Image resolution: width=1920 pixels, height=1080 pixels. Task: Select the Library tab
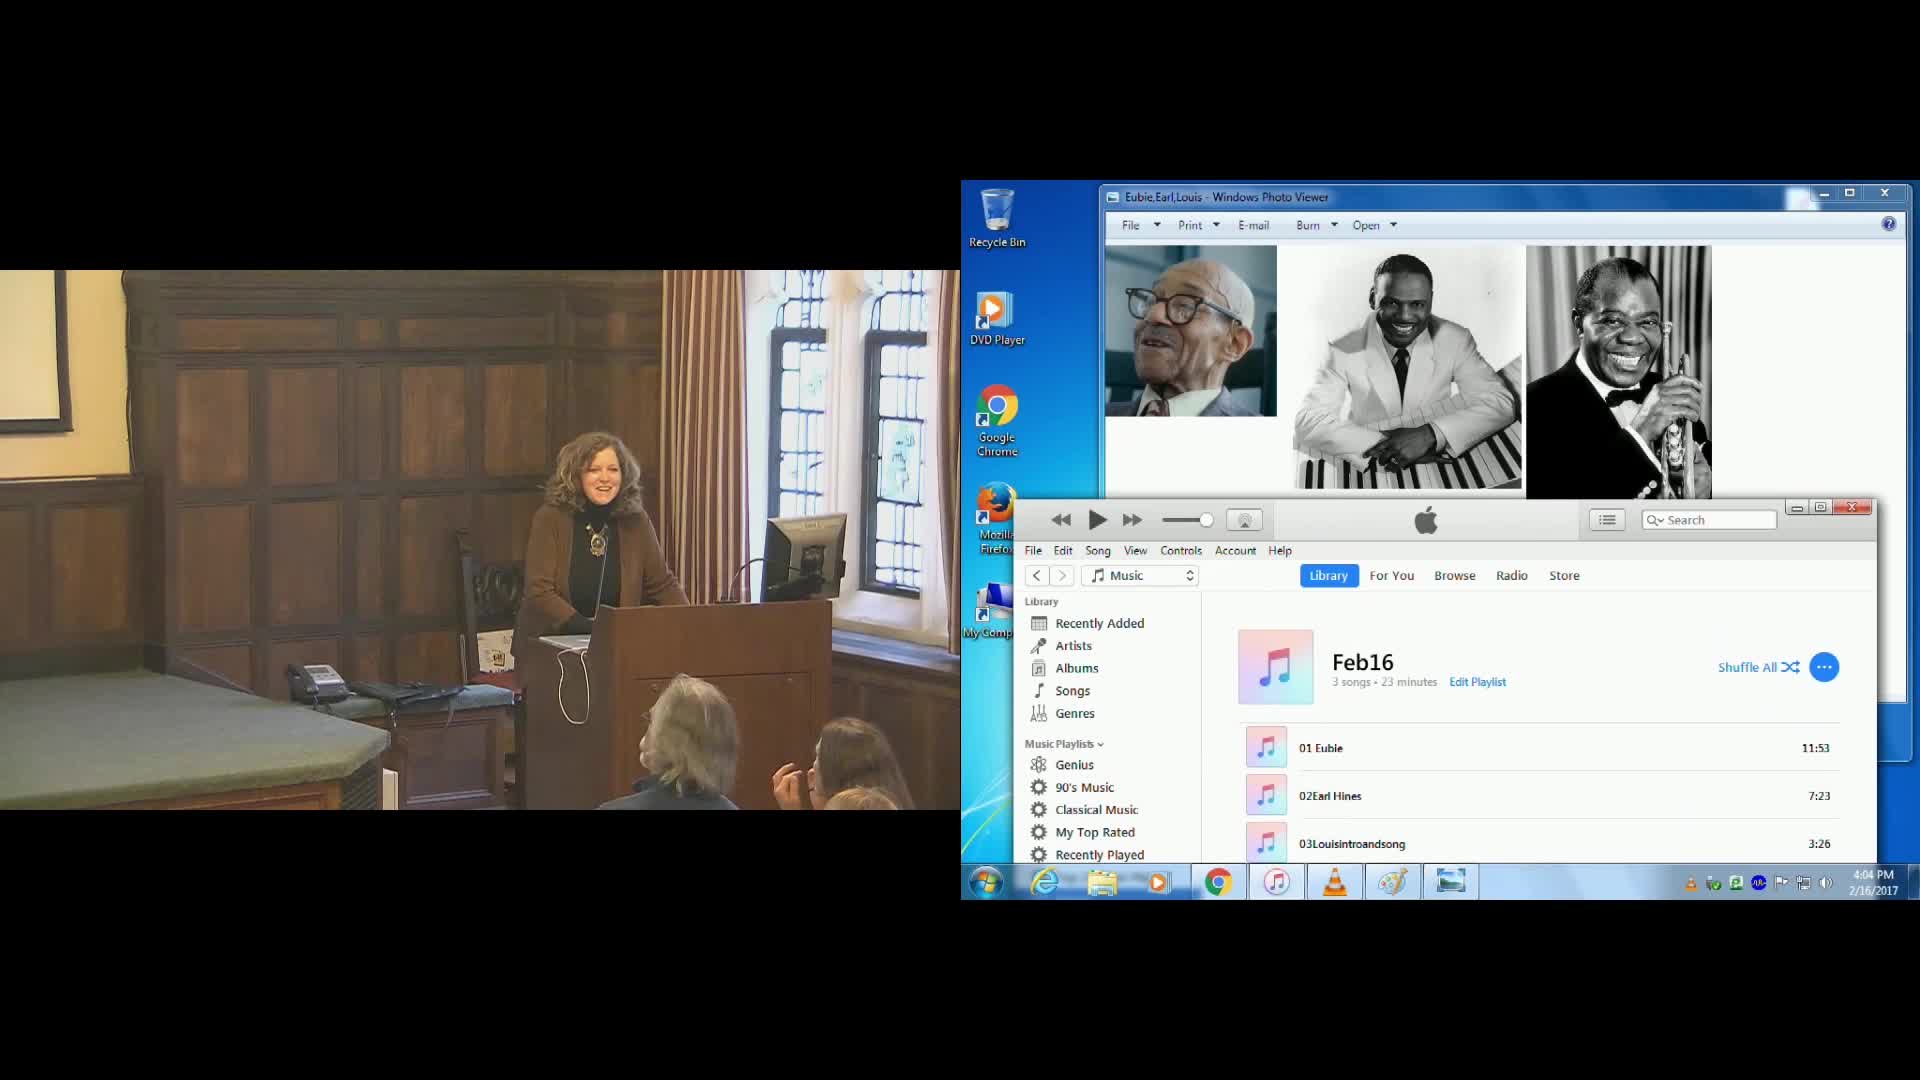pyautogui.click(x=1329, y=576)
